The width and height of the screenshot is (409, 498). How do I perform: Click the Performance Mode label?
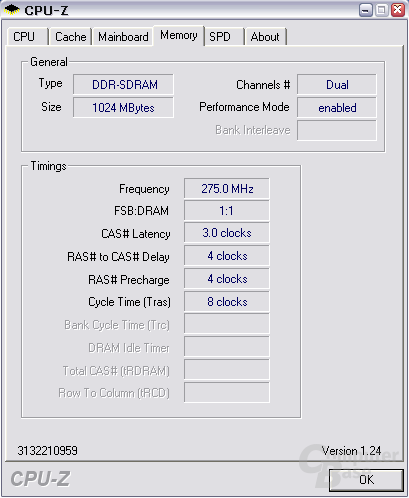(x=244, y=107)
